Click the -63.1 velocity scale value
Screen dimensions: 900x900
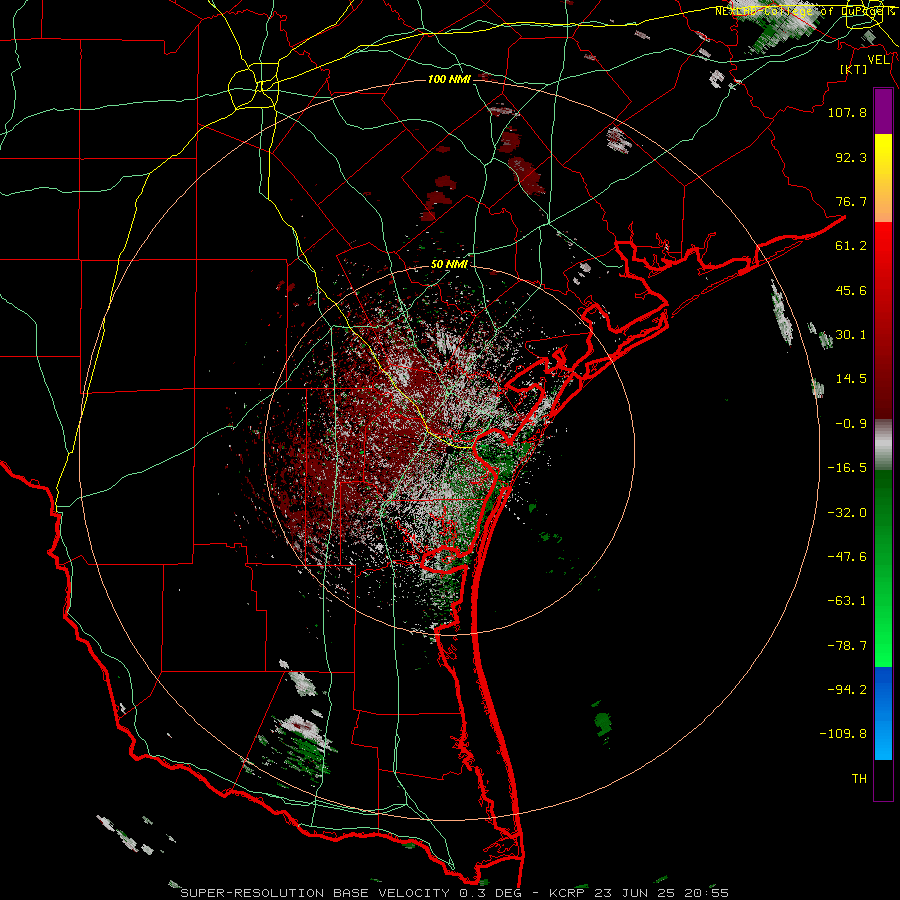point(847,601)
